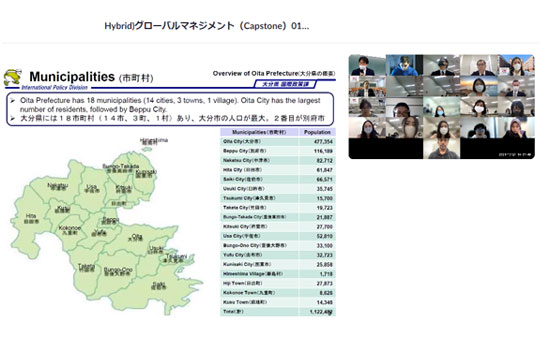Image resolution: width=540 pixels, height=360 pixels.
Task: Click the participant video in blue hoodie
Action: coord(404,65)
